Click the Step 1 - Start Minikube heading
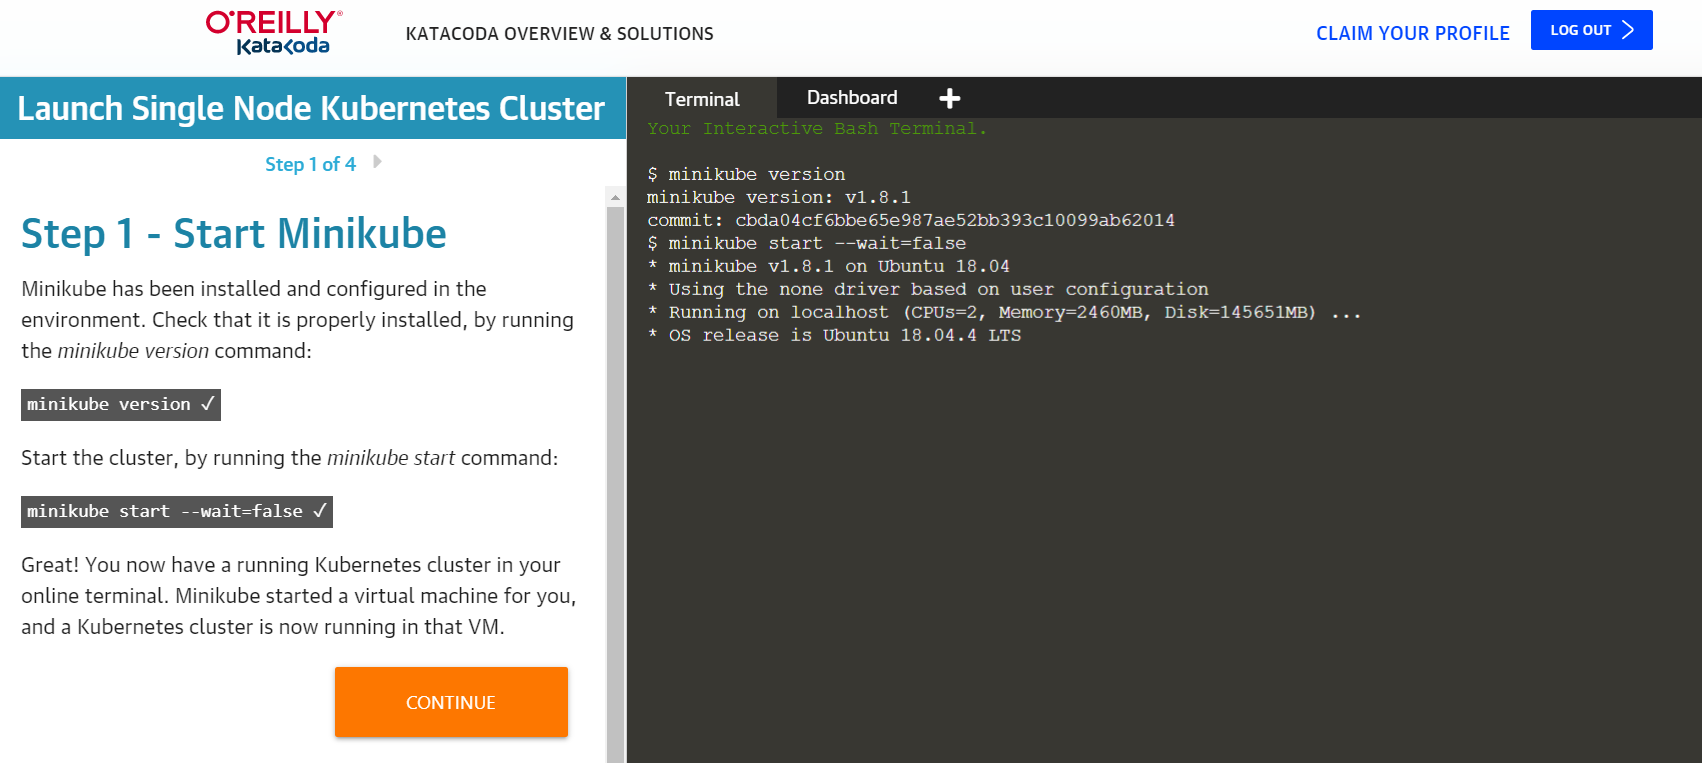The width and height of the screenshot is (1702, 763). click(234, 234)
